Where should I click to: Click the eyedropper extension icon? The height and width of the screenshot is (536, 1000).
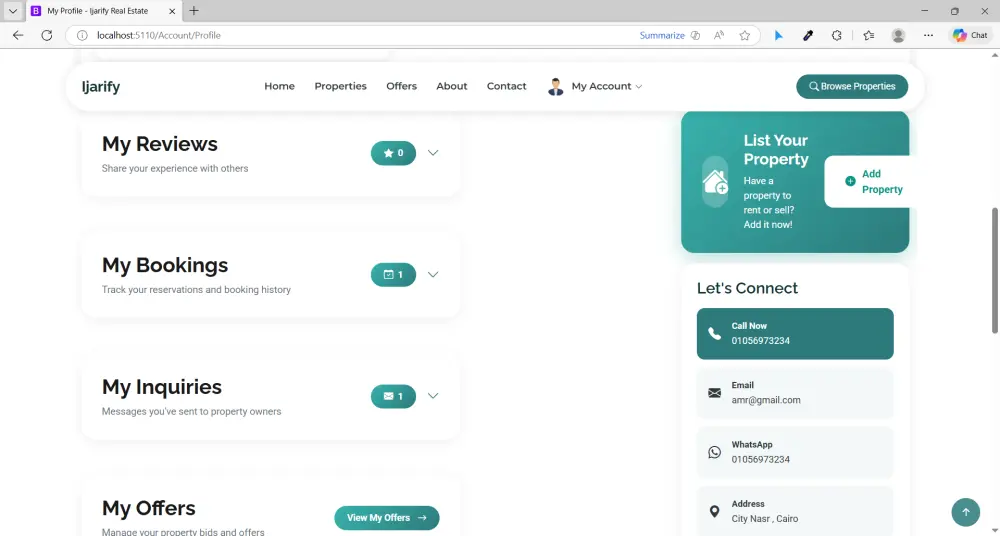(807, 36)
